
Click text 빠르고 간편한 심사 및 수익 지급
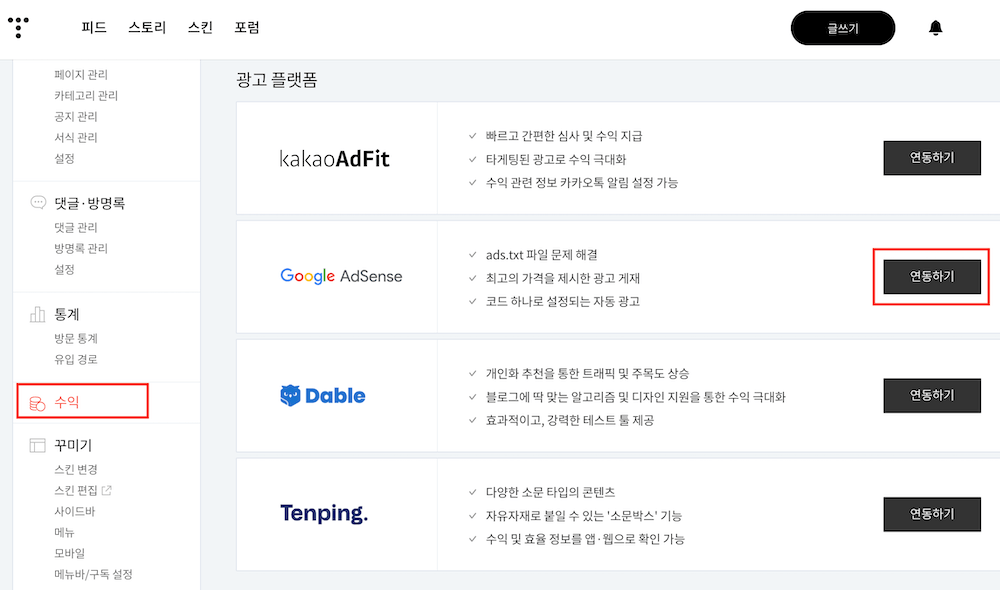(x=564, y=136)
